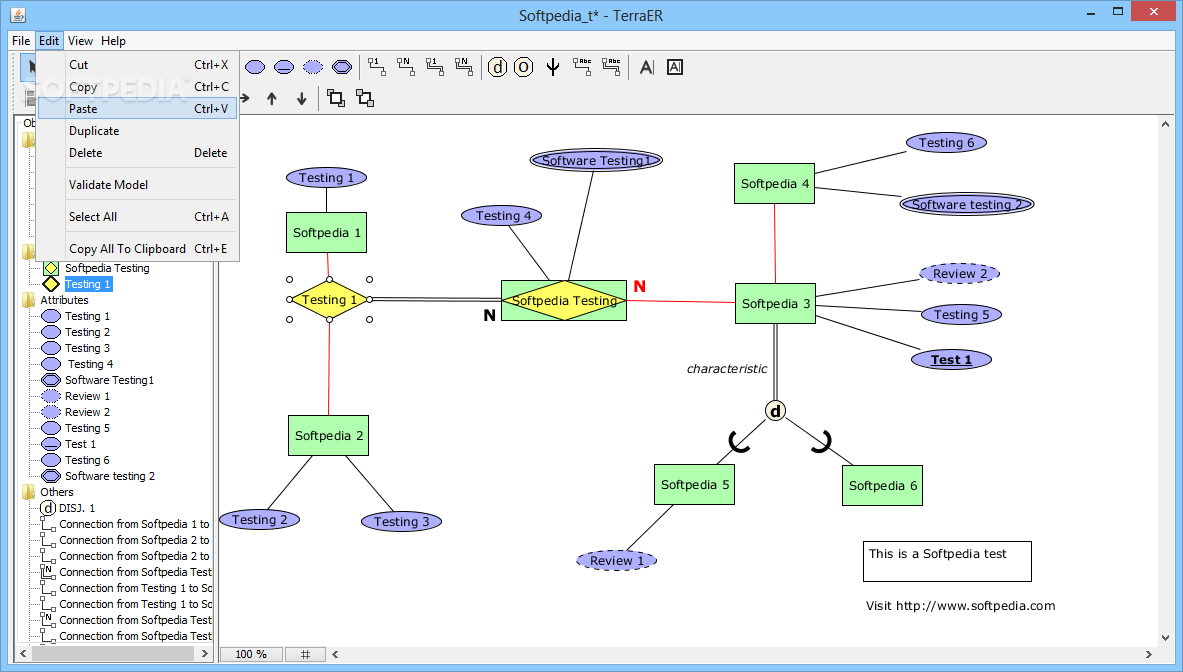
Task: Pick the single-line Abc labeled connection tool
Action: point(582,67)
